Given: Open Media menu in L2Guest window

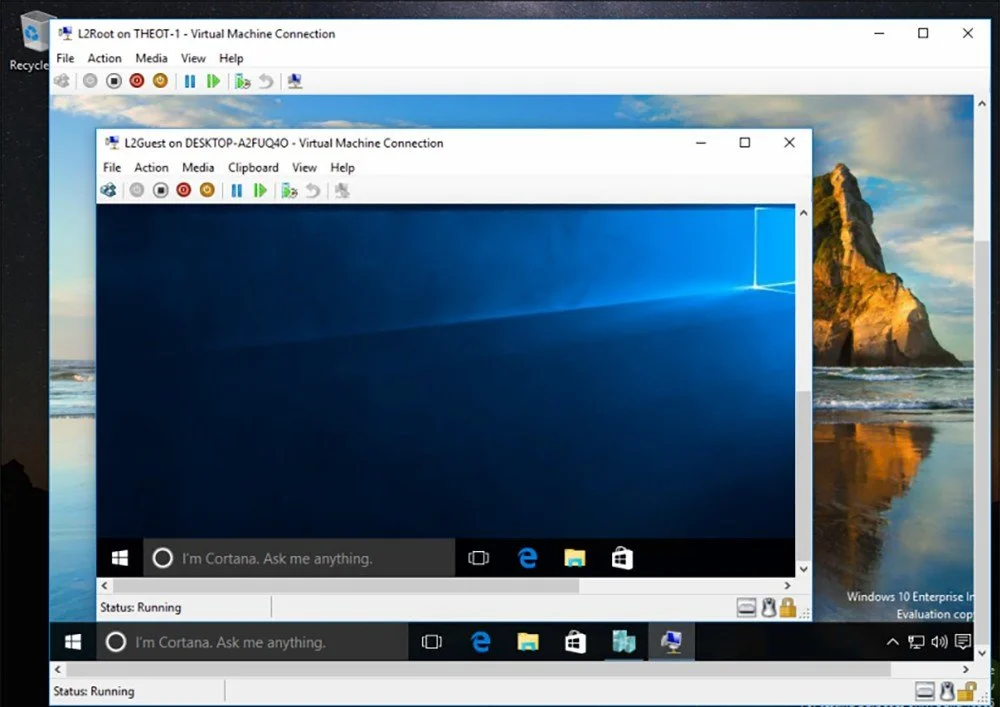Looking at the screenshot, I should point(198,167).
